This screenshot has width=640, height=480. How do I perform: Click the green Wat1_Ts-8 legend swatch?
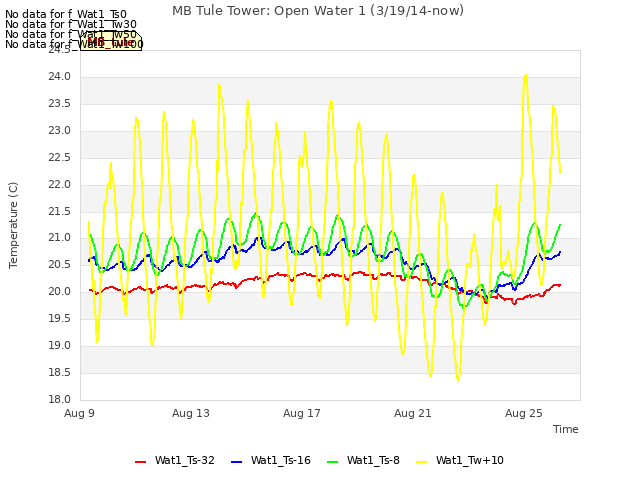tap(333, 462)
